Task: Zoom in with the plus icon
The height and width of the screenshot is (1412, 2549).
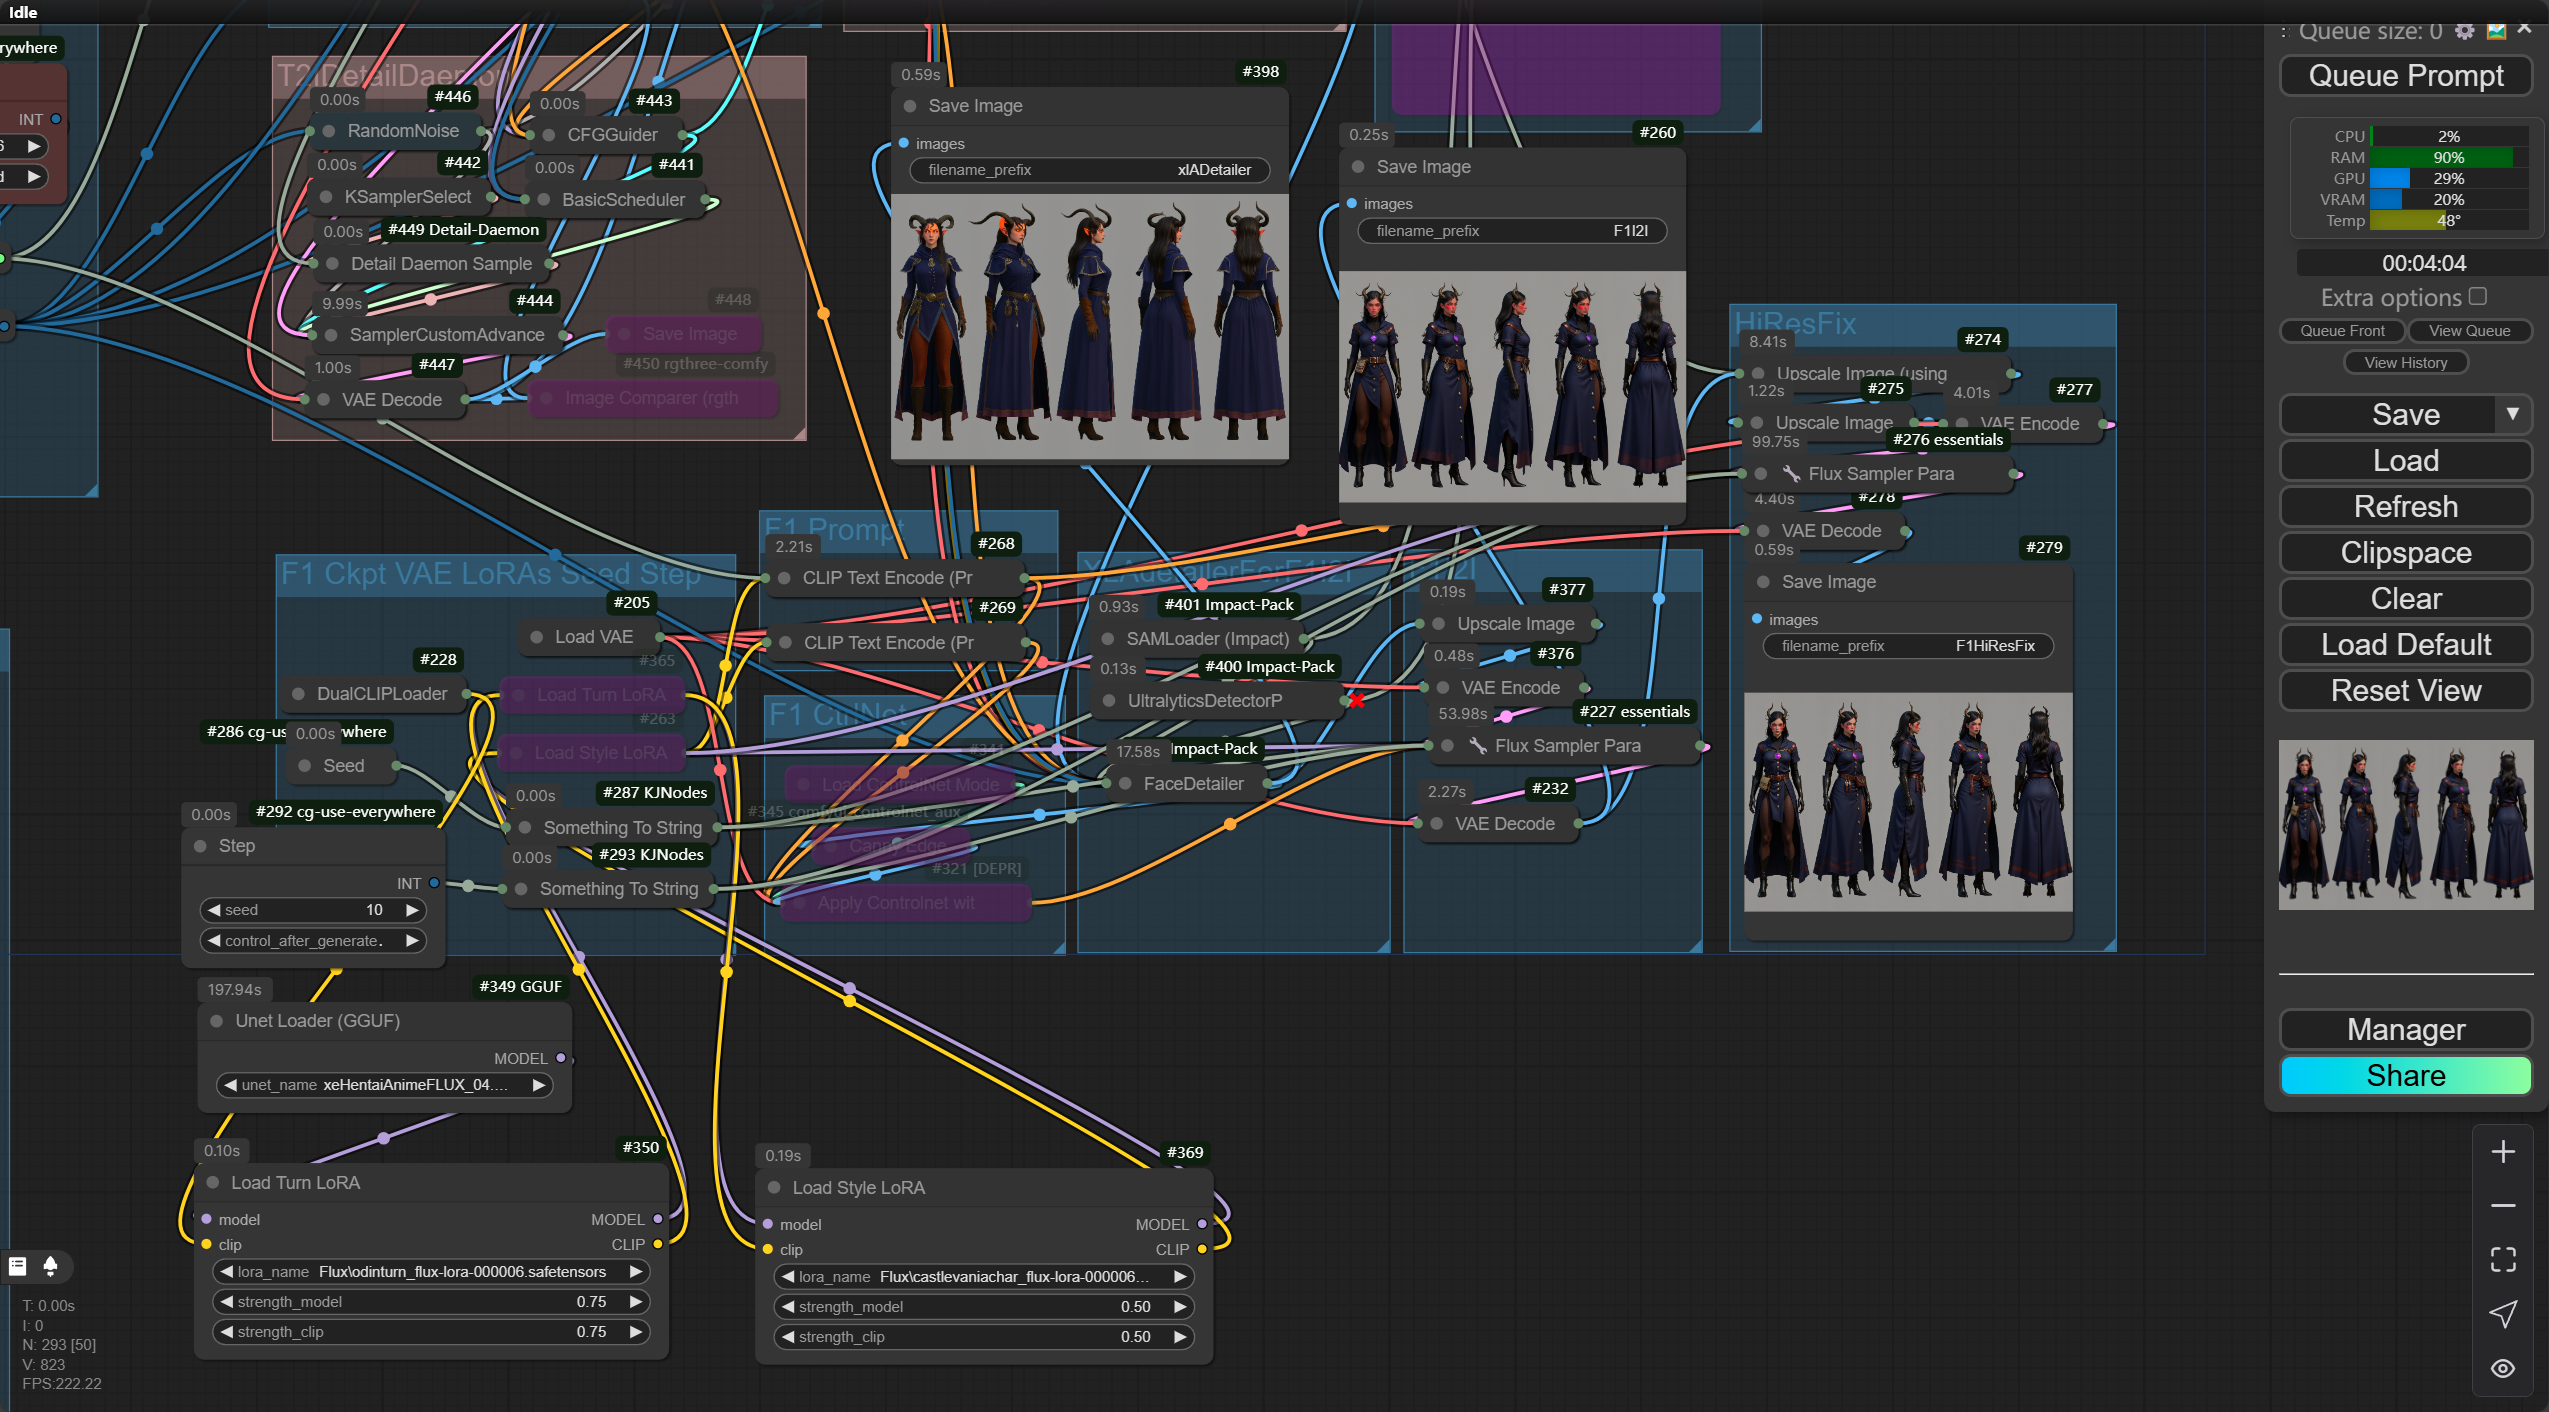Action: pyautogui.click(x=2503, y=1152)
